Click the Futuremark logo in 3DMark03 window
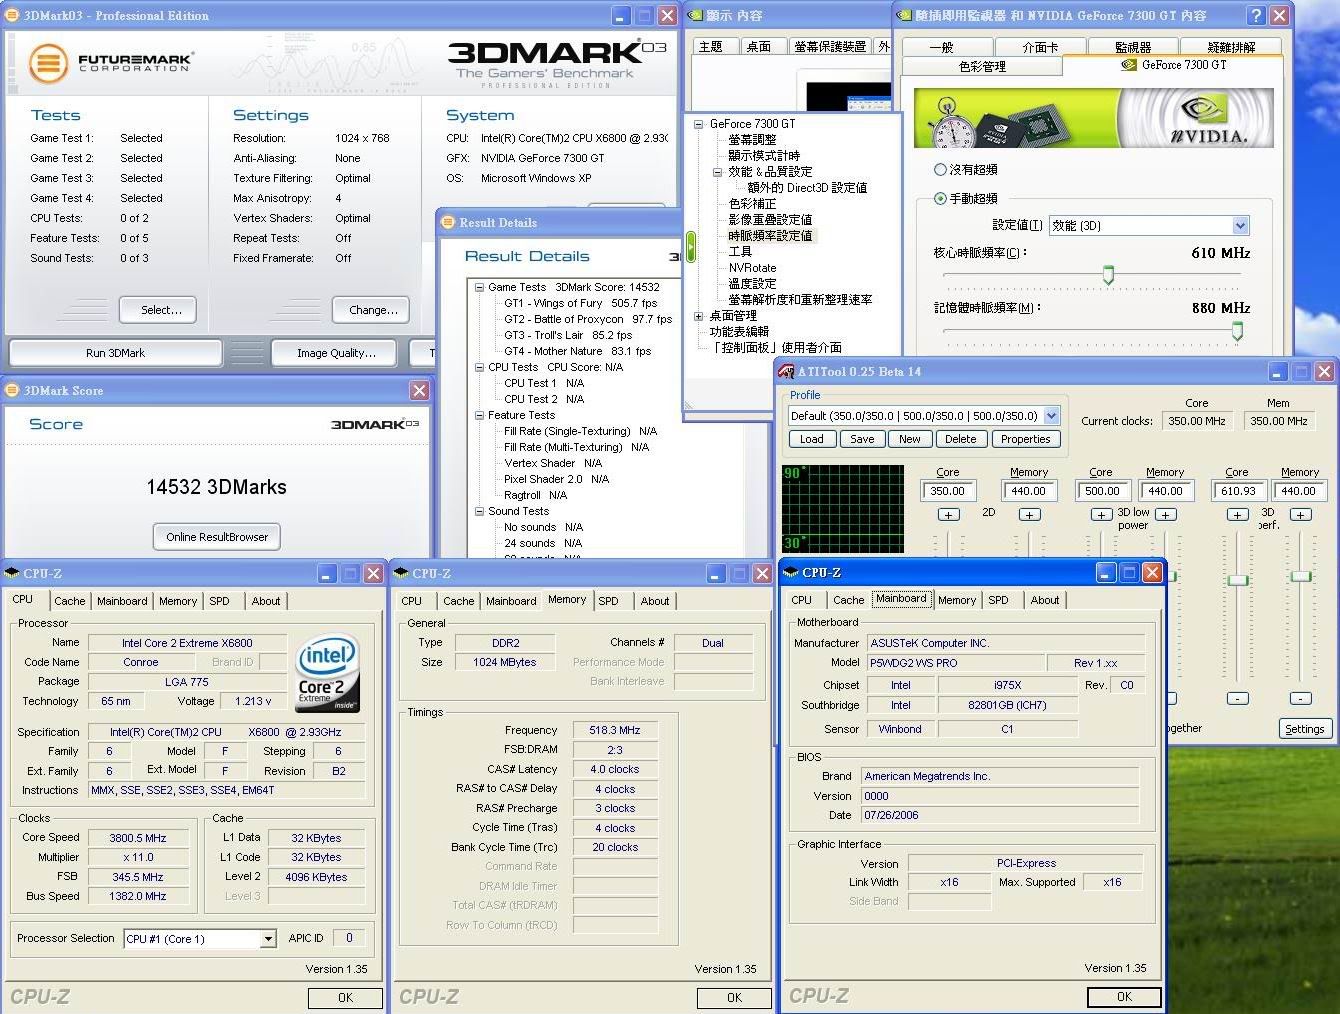Viewport: 1340px width, 1014px height. [x=111, y=63]
